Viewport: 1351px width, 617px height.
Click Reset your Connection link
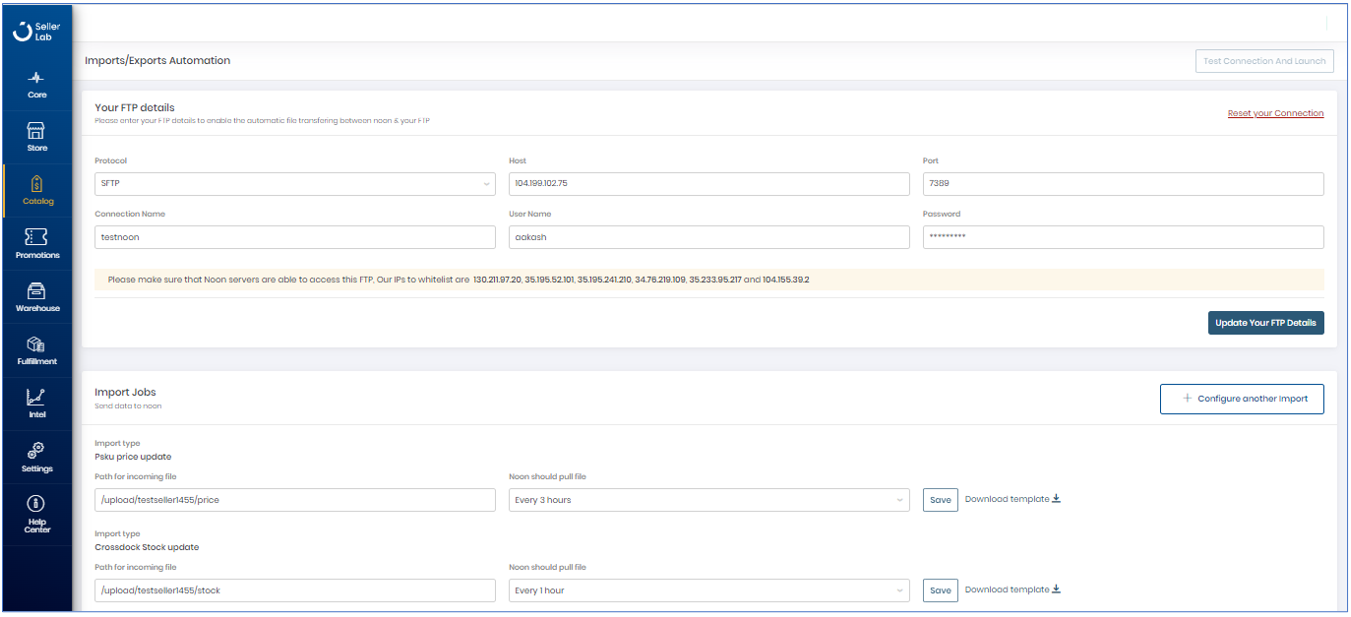[x=1275, y=113]
